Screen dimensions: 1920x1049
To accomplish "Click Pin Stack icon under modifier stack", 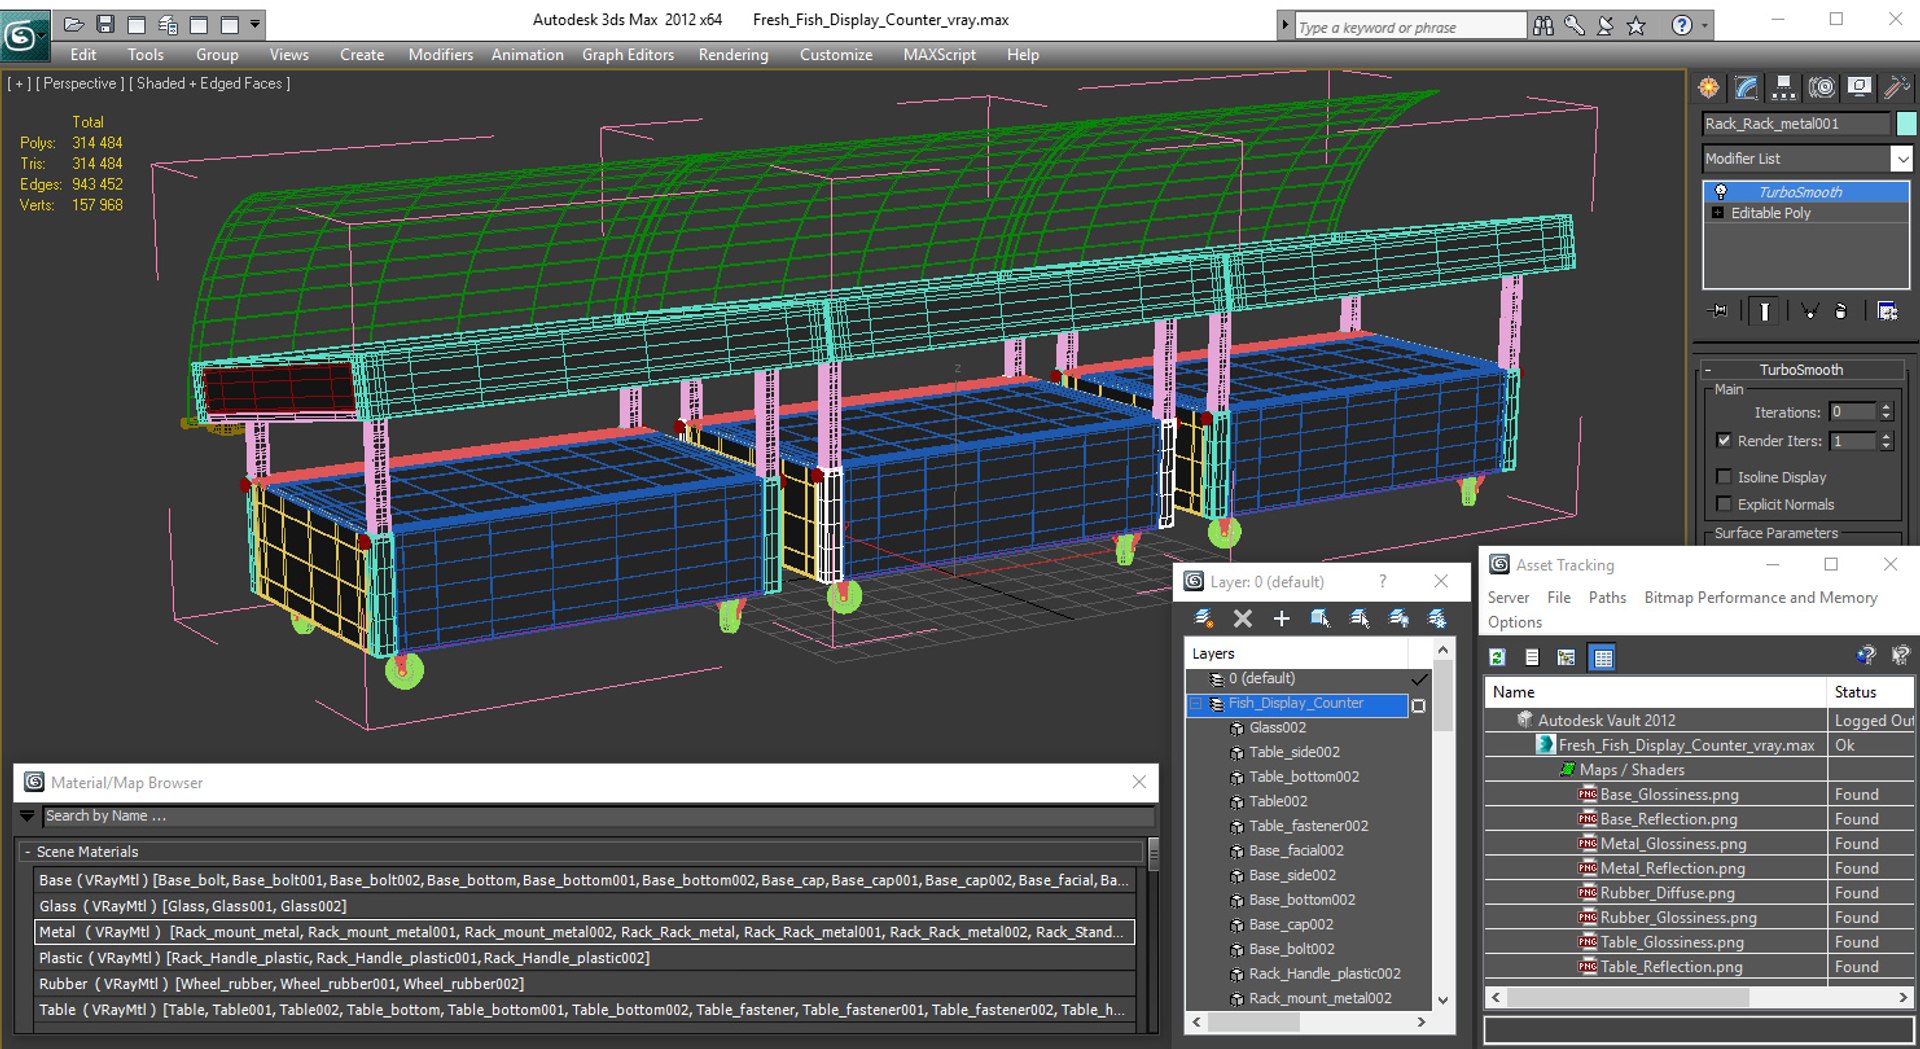I will pos(1718,311).
